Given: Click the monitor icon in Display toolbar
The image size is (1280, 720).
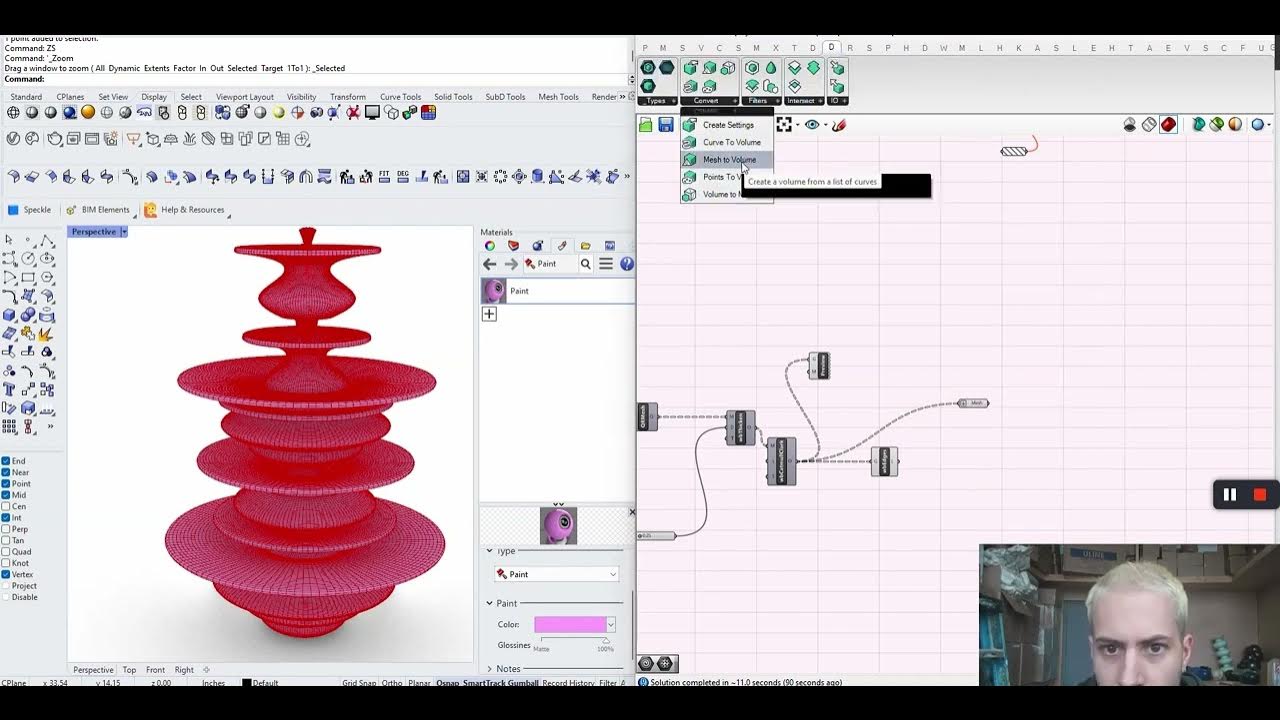Looking at the screenshot, I should (x=372, y=113).
